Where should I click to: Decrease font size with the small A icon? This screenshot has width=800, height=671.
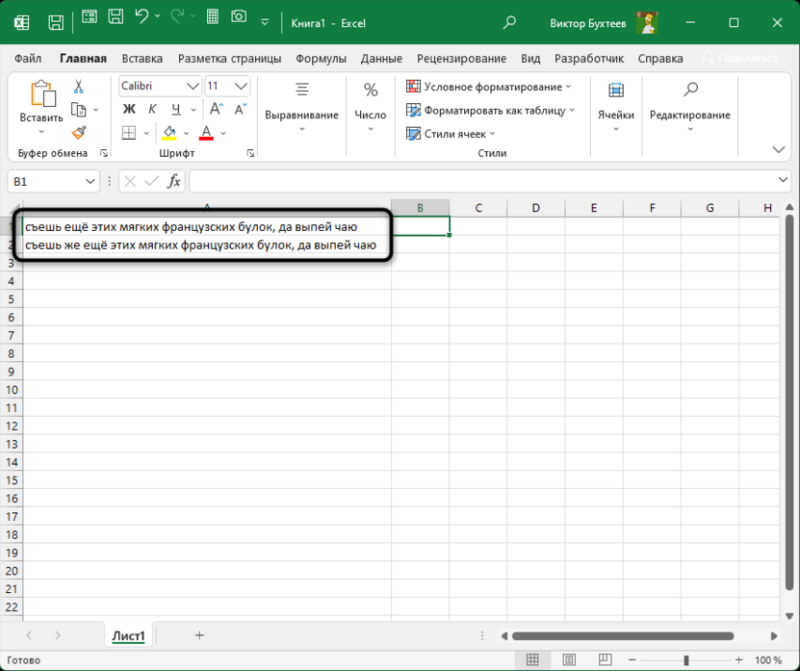pos(240,109)
